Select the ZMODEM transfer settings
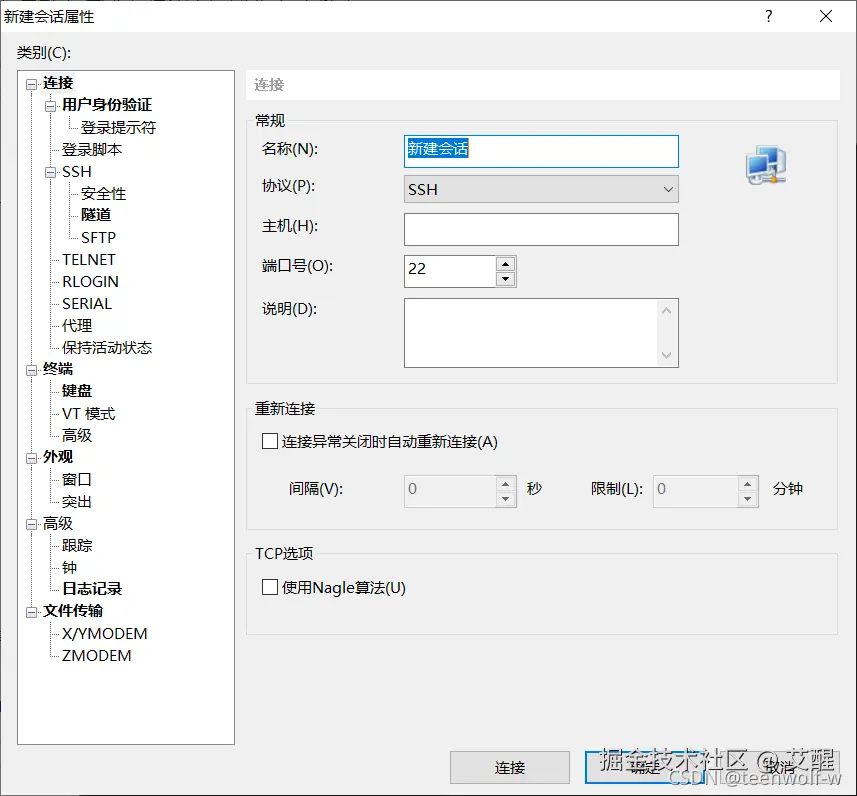The width and height of the screenshot is (857, 796). tap(99, 655)
